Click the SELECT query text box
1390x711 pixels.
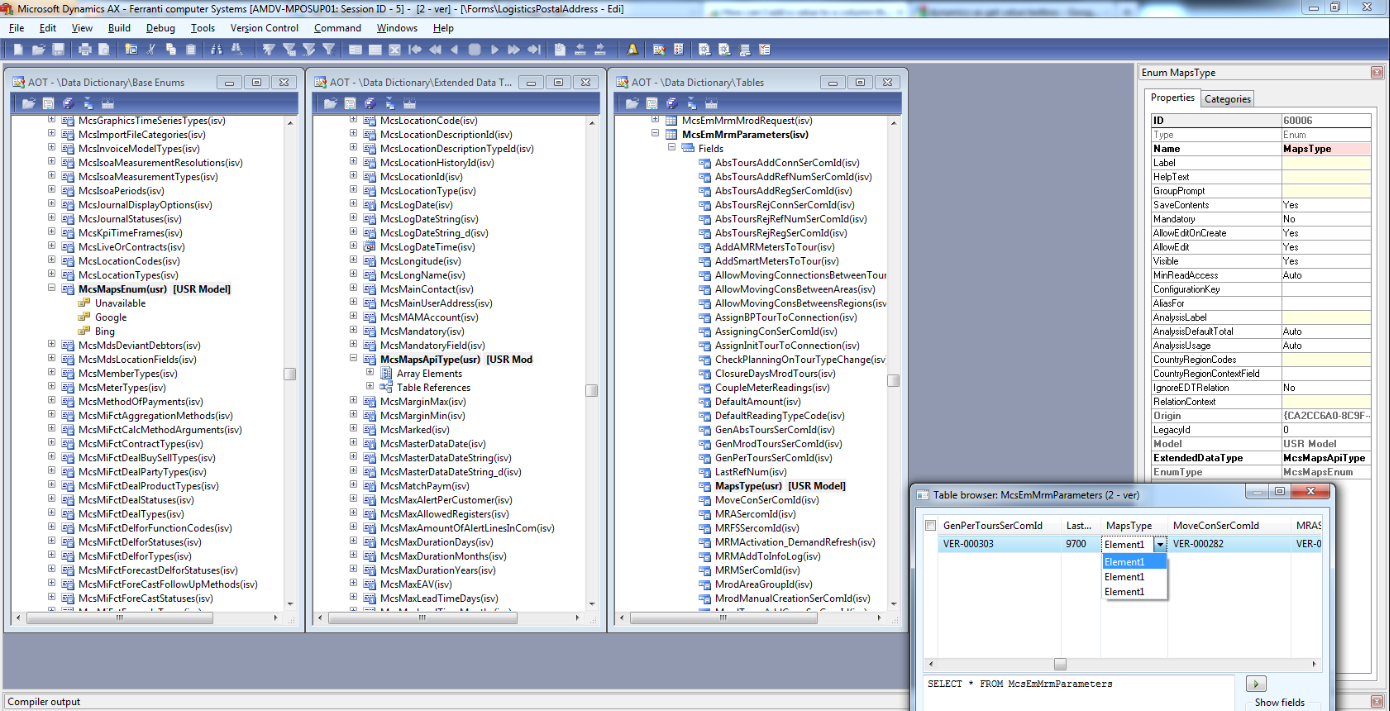coord(1080,693)
